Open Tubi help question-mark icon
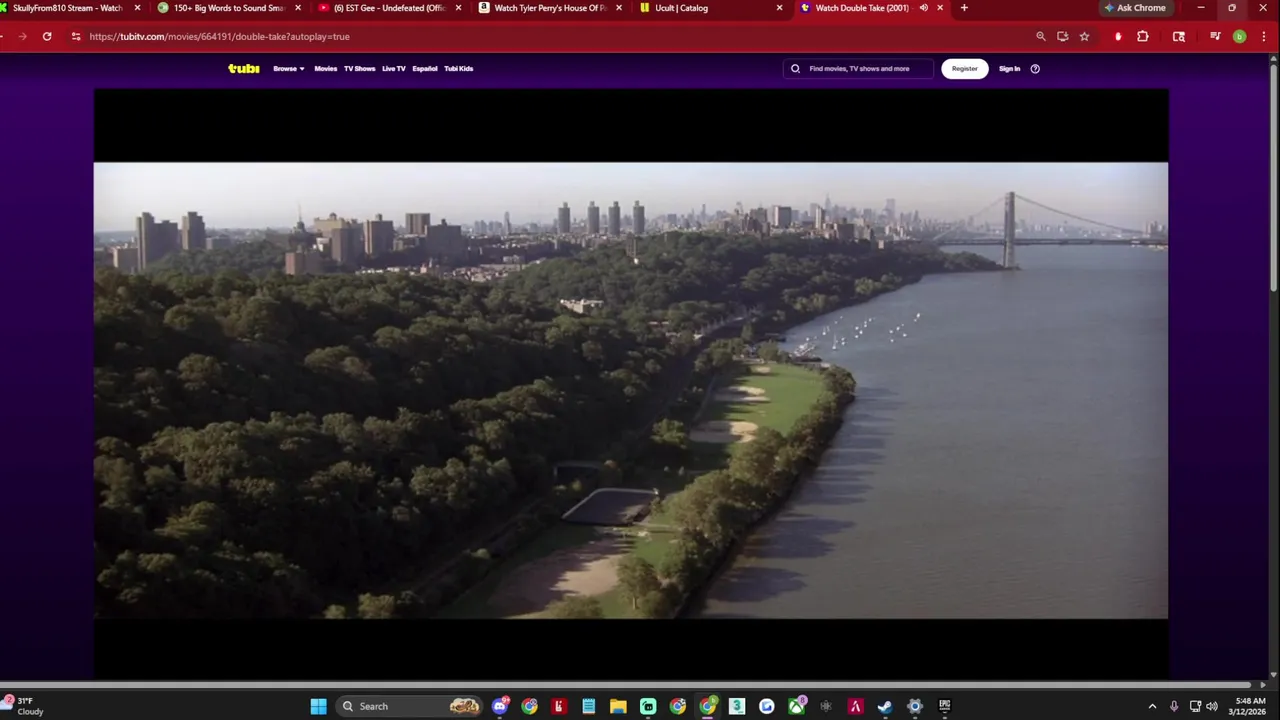Image resolution: width=1280 pixels, height=720 pixels. pos(1035,69)
